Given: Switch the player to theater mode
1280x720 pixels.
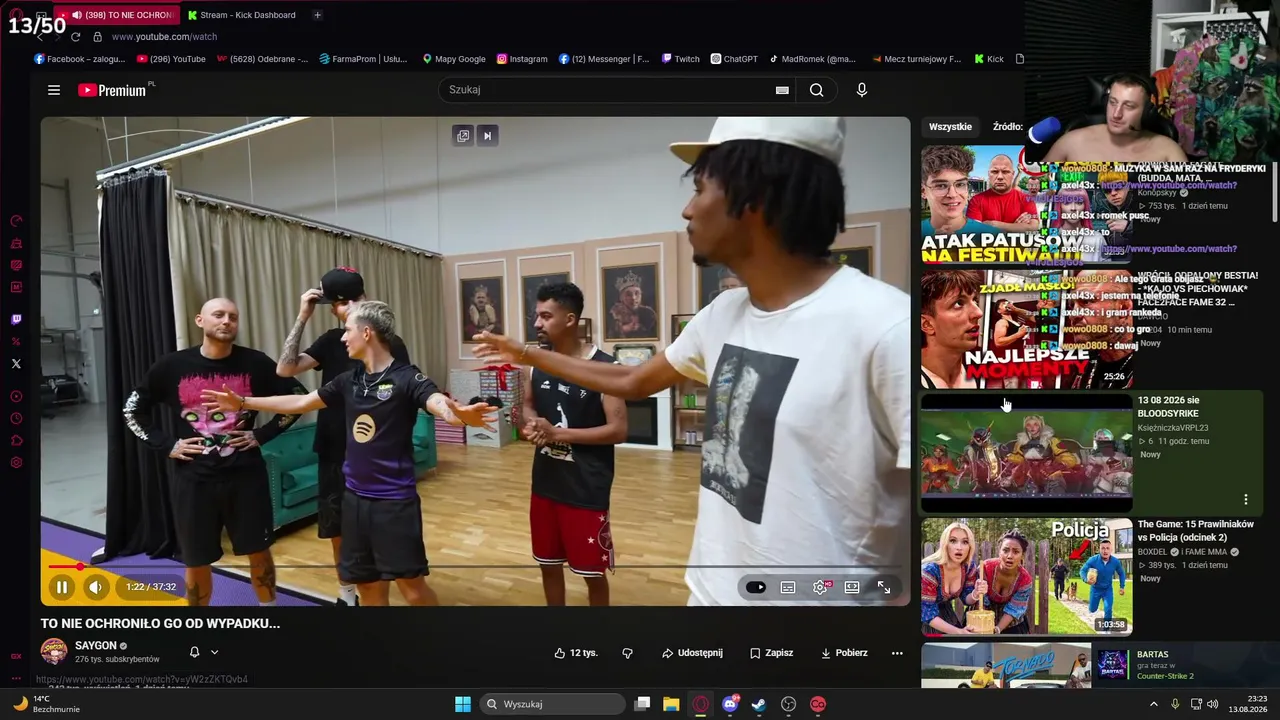Looking at the screenshot, I should point(852,587).
